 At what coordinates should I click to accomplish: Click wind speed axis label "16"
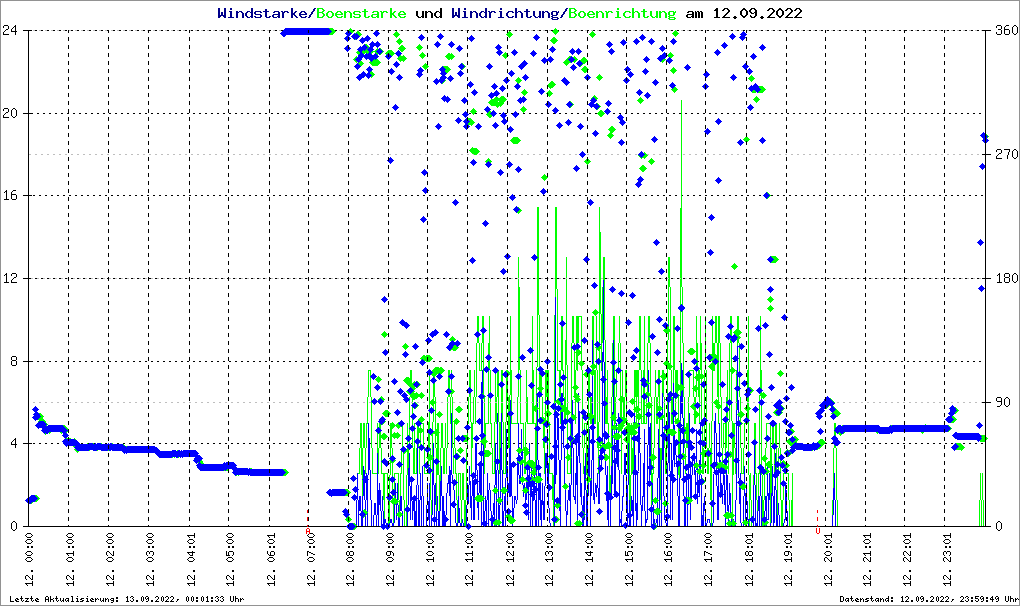(x=10, y=196)
